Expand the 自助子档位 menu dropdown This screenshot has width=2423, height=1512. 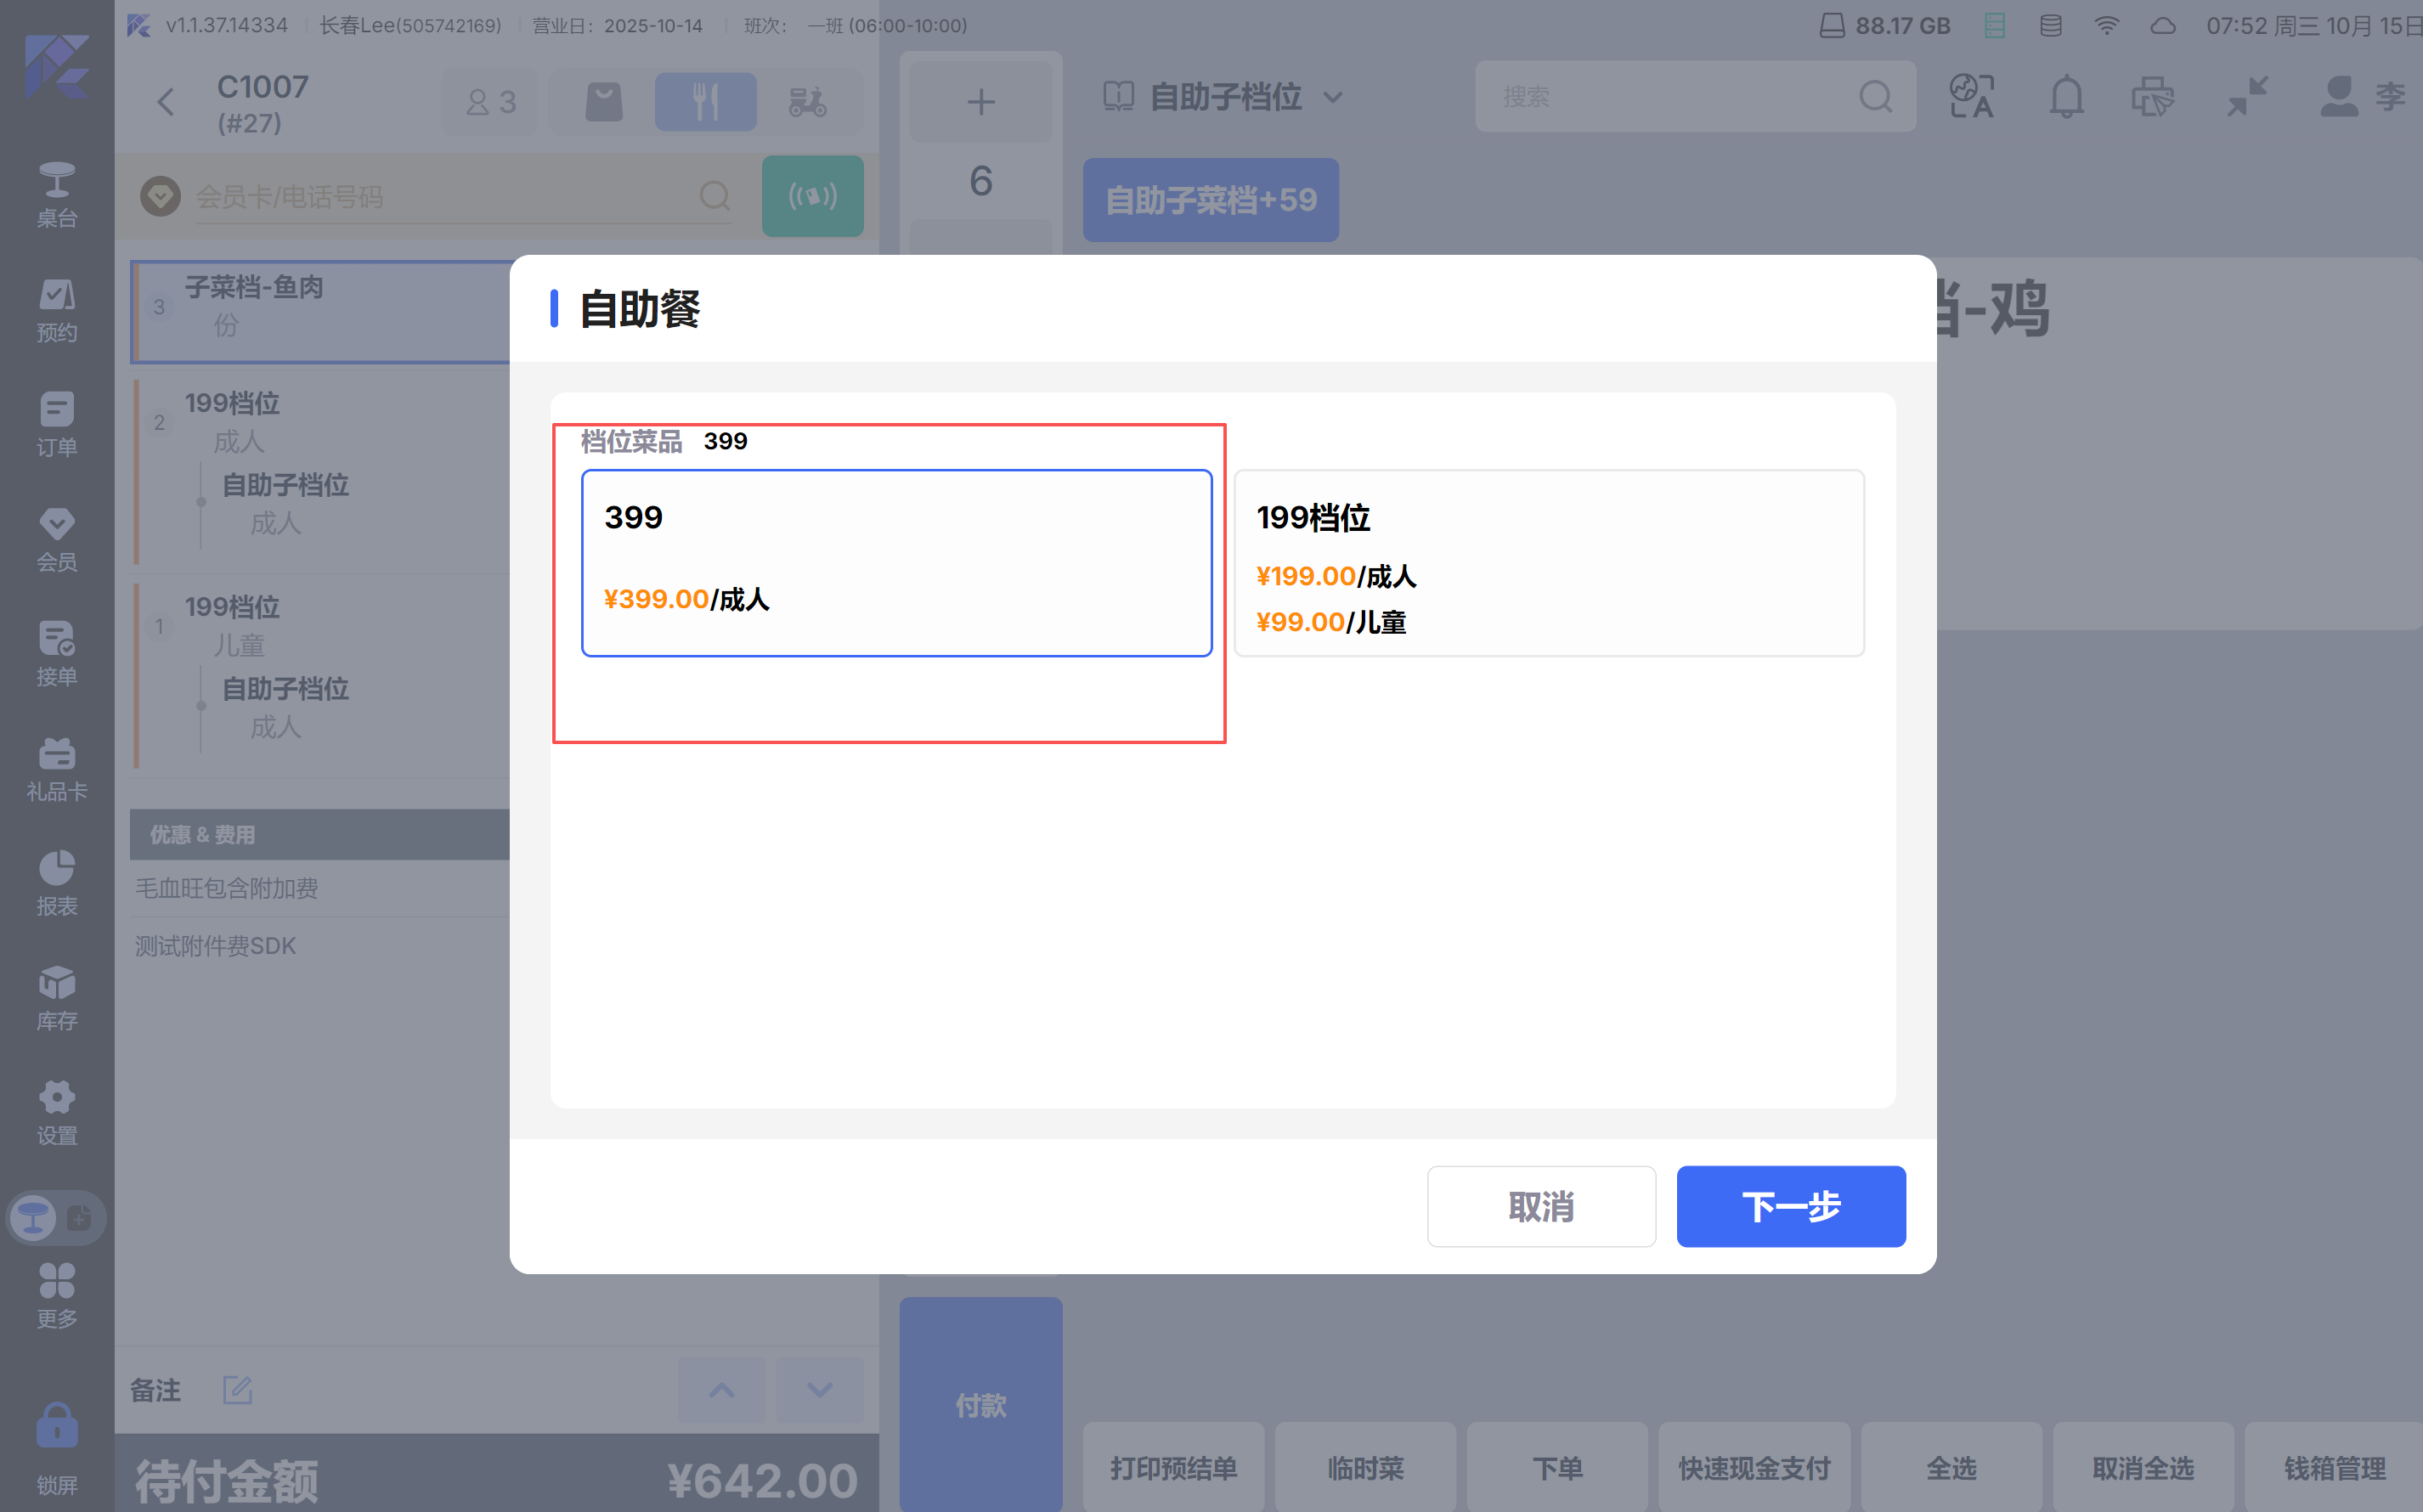[x=1225, y=97]
